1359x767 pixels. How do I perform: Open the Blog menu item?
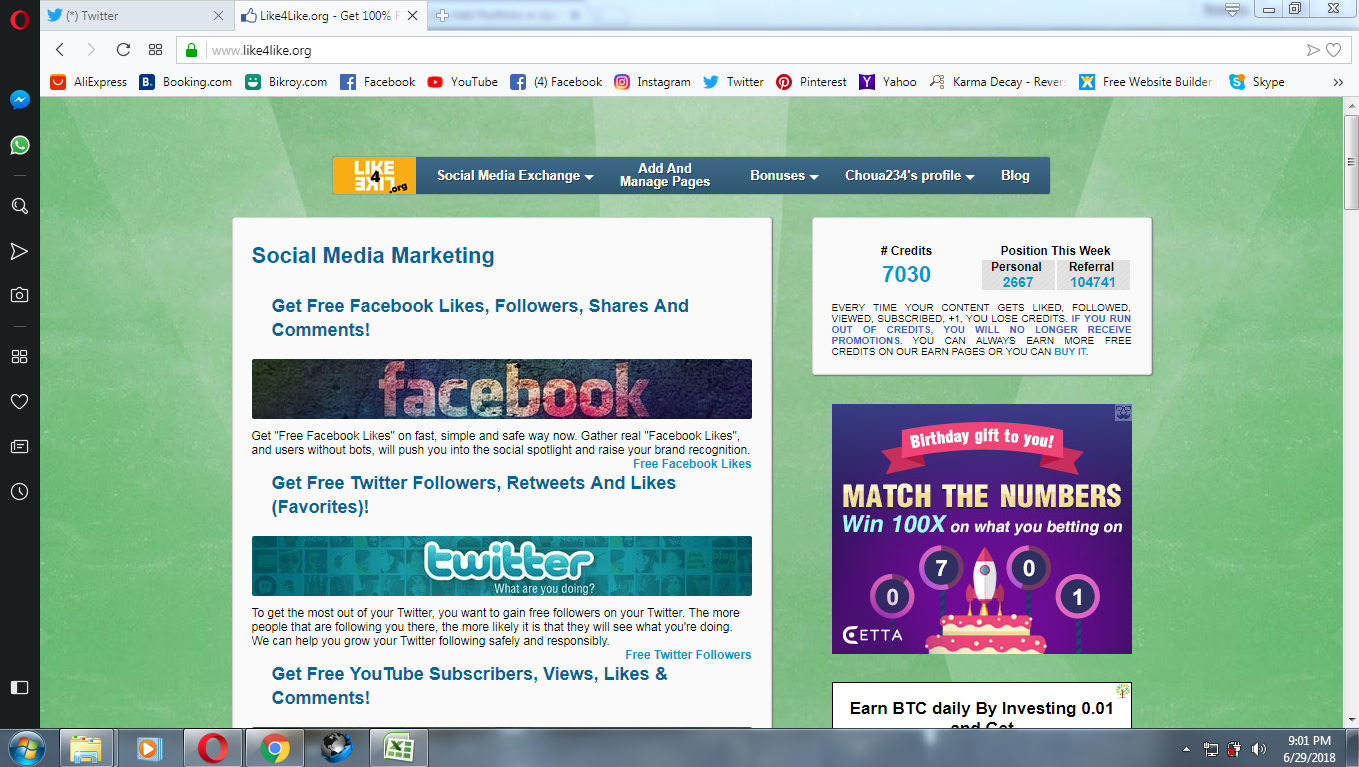pos(1015,175)
